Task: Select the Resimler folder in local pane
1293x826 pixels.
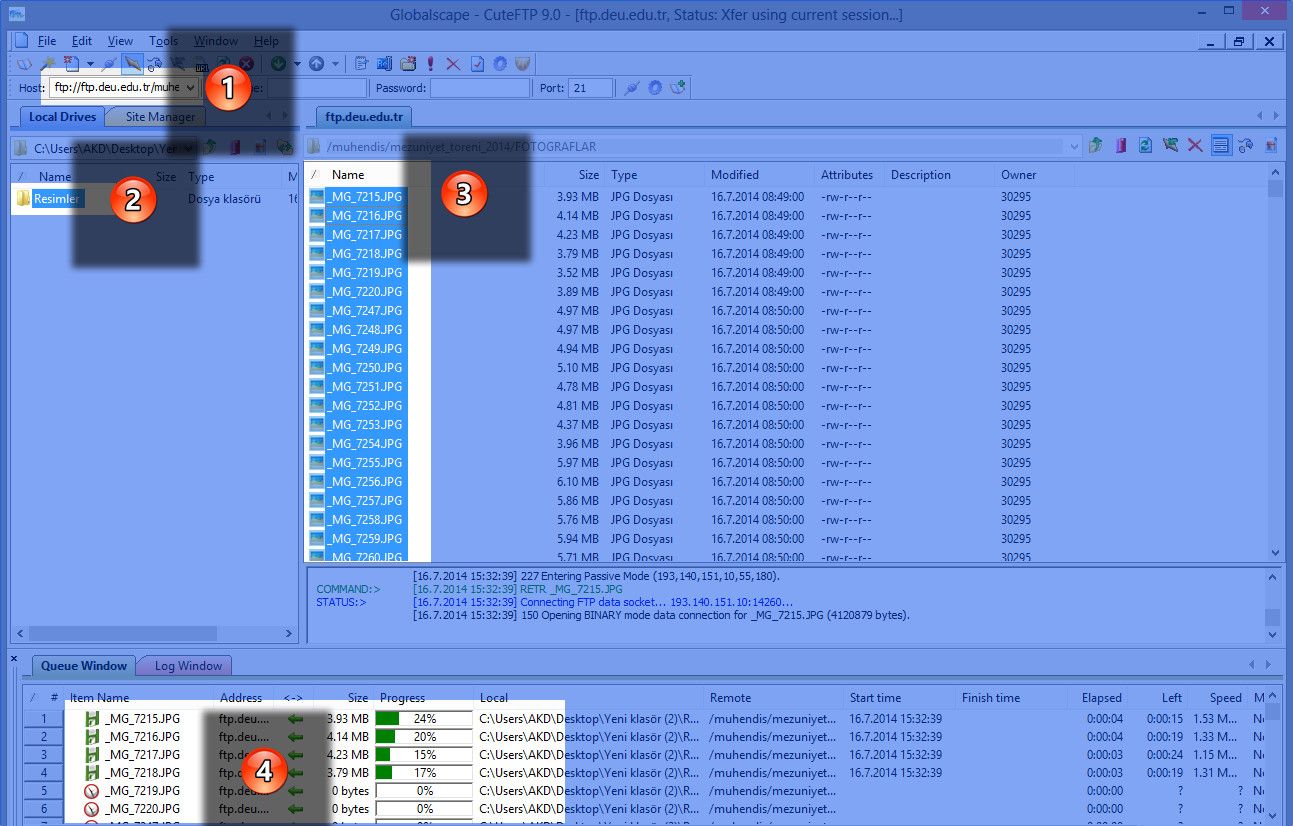Action: 57,198
